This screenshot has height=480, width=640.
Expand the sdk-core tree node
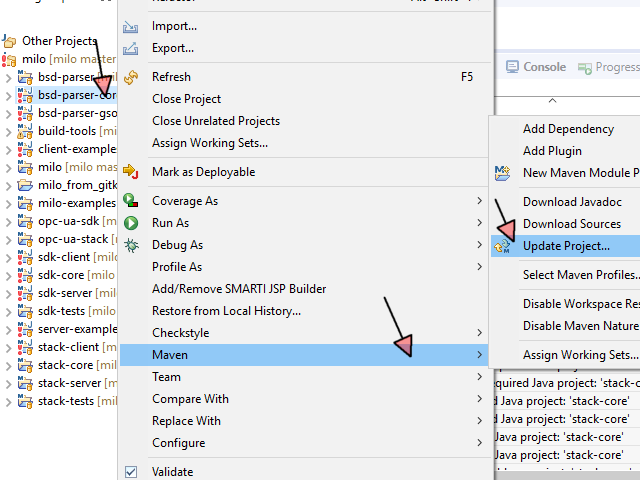[8, 275]
